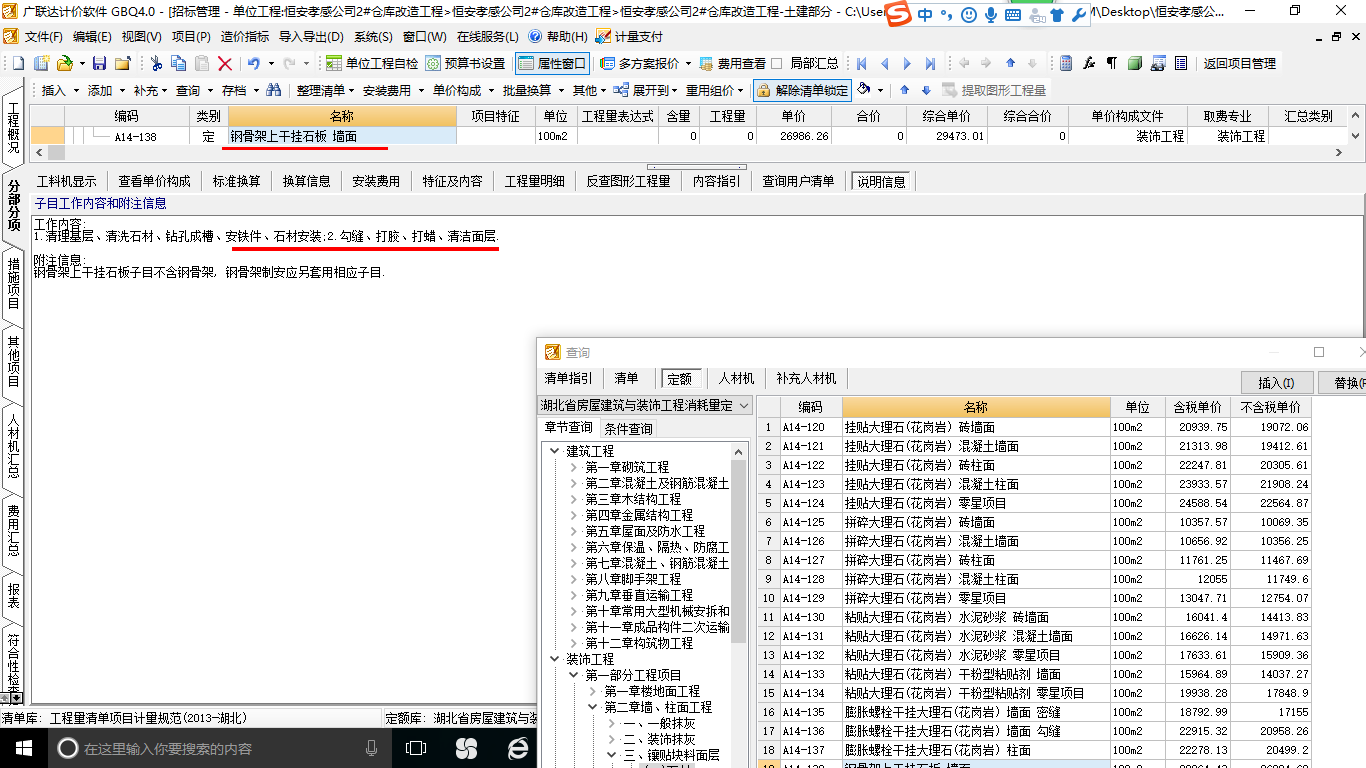Collapse the 建筑工程 tree node
Image resolution: width=1366 pixels, height=768 pixels.
coord(555,451)
